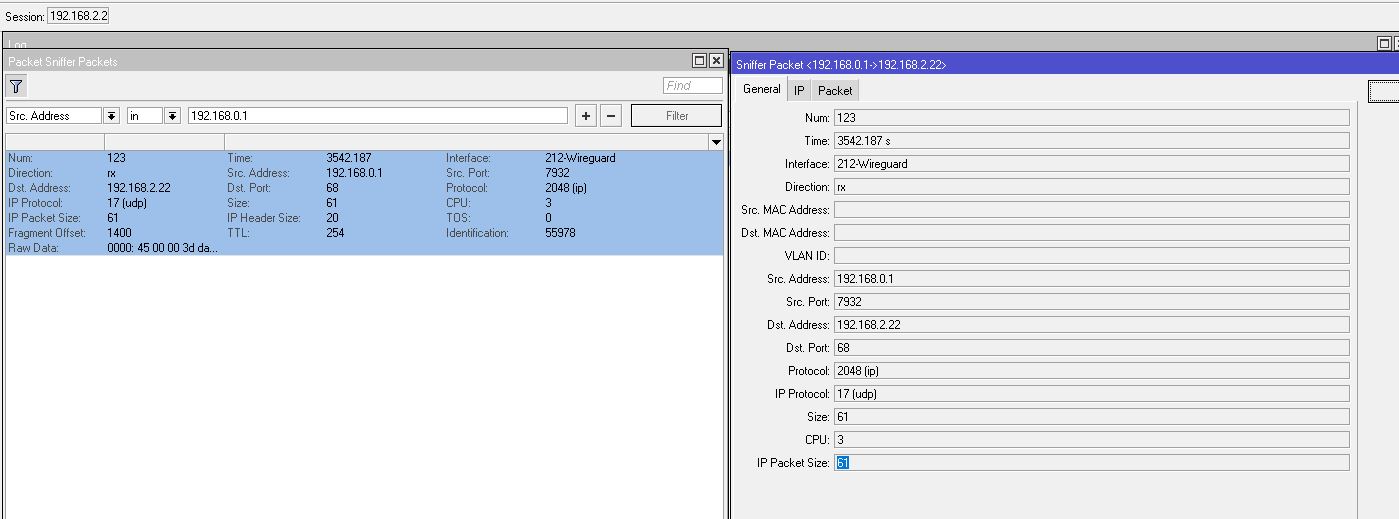Add a filter condition with plus button
The width and height of the screenshot is (1399, 519).
tap(586, 116)
